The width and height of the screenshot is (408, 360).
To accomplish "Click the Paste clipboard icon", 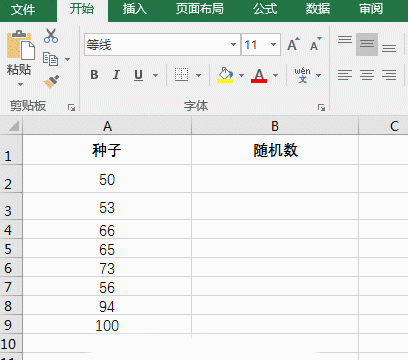I will click(21, 45).
